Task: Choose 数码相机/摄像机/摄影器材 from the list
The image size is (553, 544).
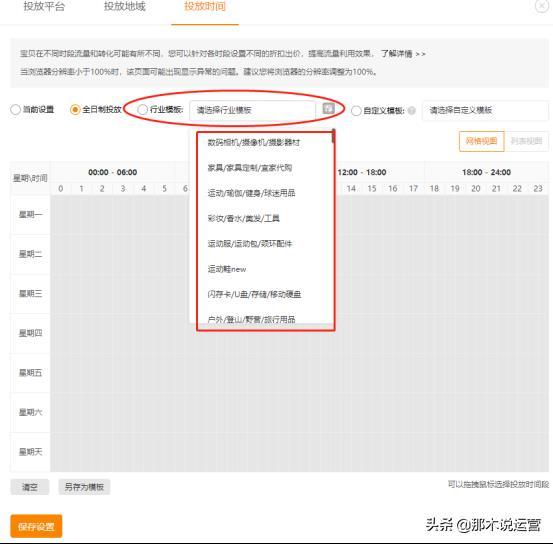Action: 254,143
